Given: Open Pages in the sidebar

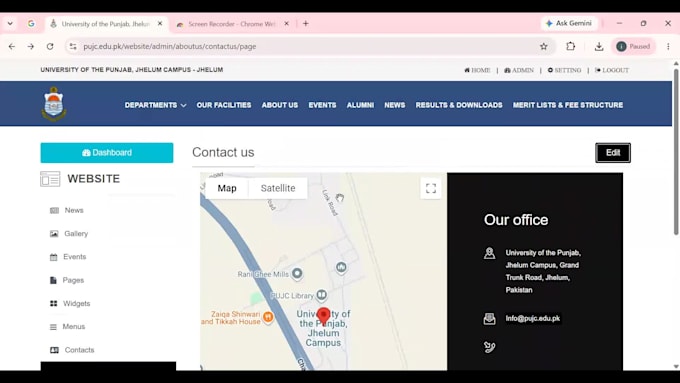Looking at the screenshot, I should [67, 280].
